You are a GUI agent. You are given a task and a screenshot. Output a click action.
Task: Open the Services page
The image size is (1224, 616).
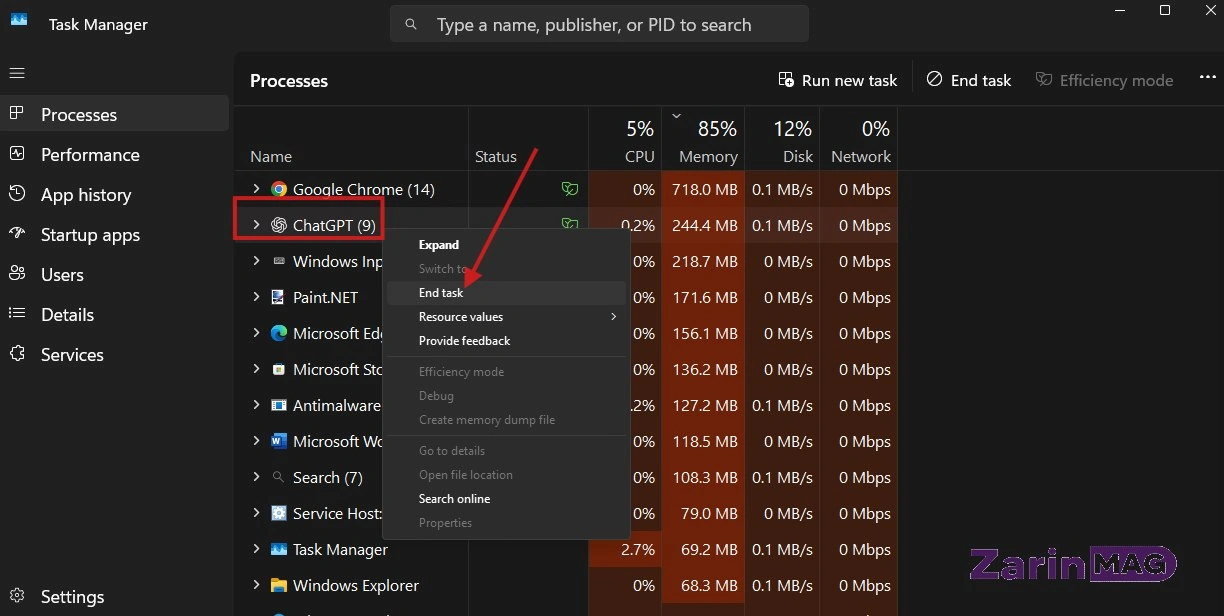115,355
